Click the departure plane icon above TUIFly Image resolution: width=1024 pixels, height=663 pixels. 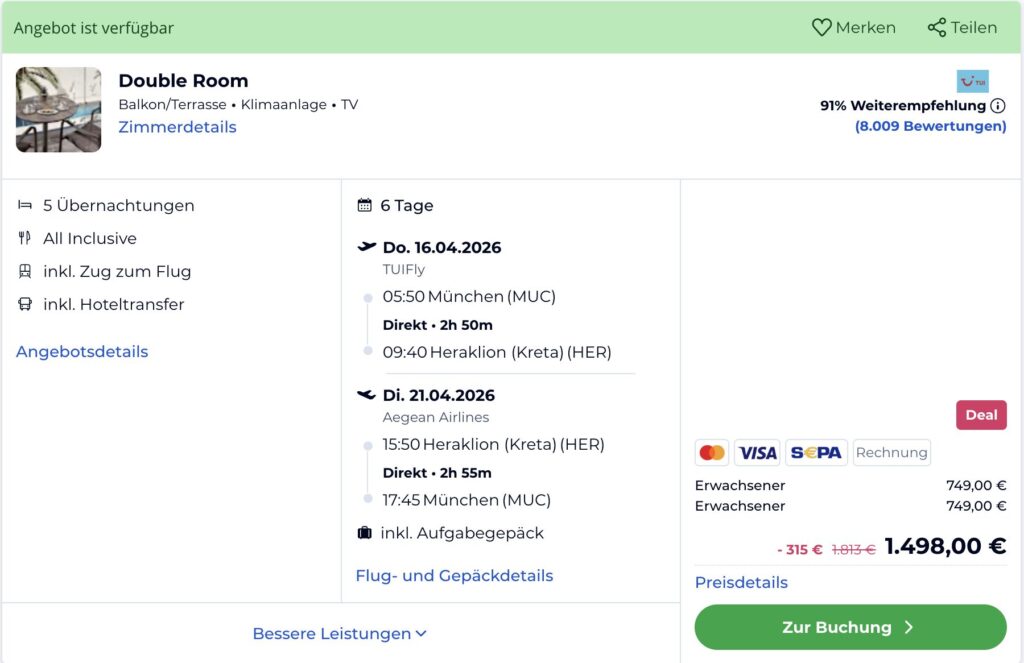(x=366, y=246)
